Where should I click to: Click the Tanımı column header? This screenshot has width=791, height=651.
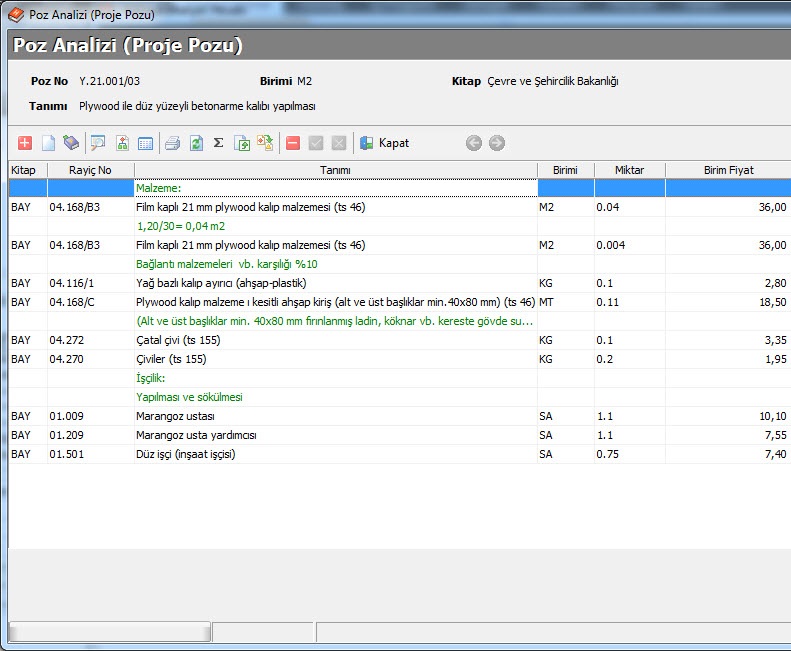pyautogui.click(x=335, y=170)
